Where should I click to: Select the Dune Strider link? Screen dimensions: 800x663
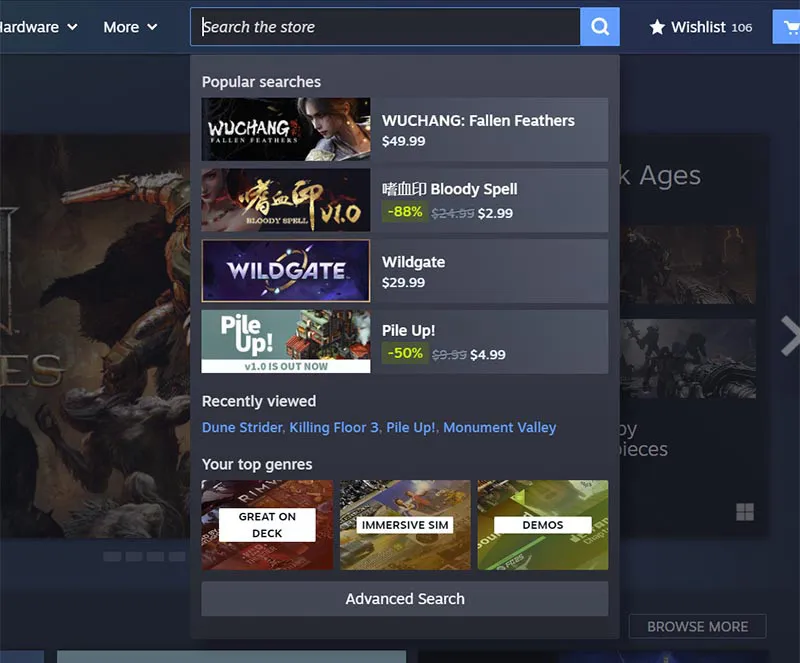[241, 427]
